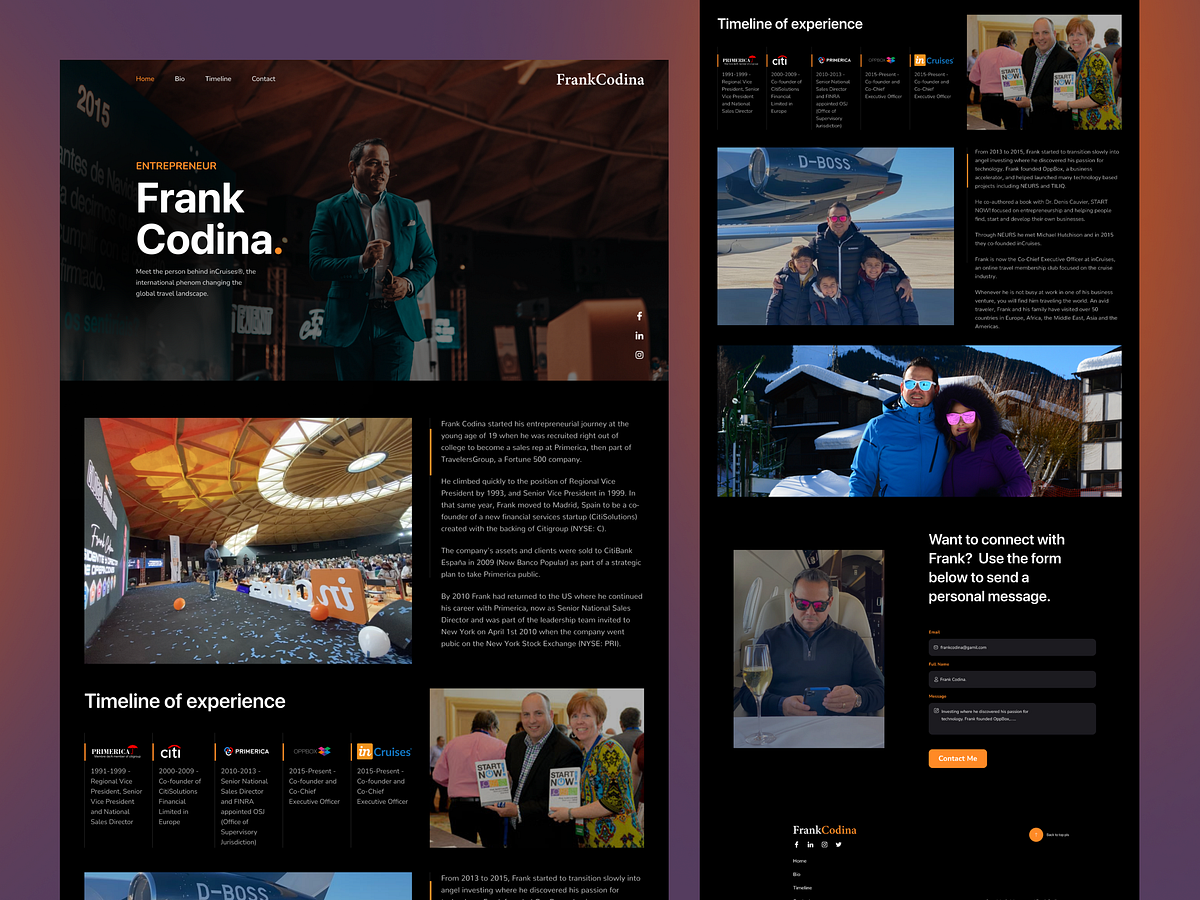The image size is (1200, 900).
Task: Click the envelope icon inside the Email field
Action: pyautogui.click(x=936, y=648)
